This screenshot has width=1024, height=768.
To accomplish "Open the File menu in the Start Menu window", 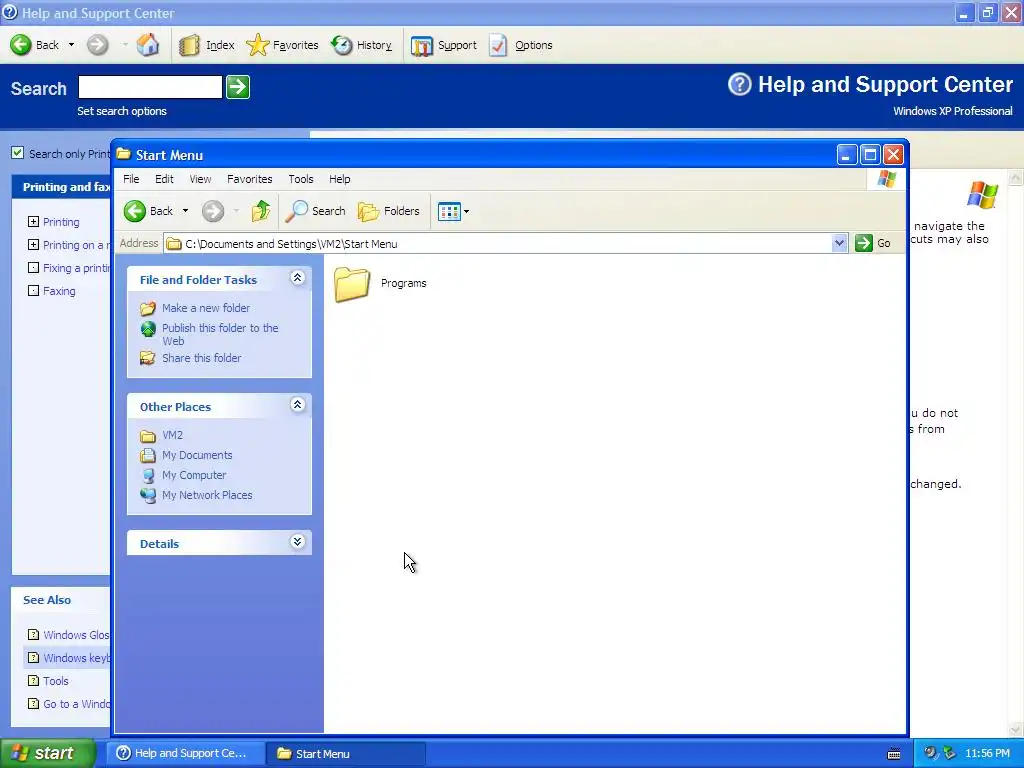I will click(x=131, y=179).
